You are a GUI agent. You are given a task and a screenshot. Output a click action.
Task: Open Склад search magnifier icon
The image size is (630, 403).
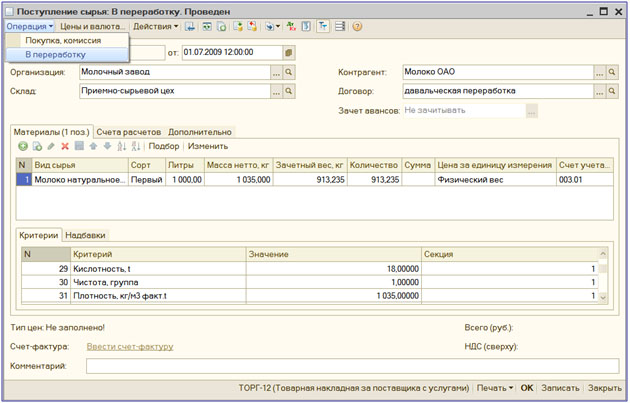pos(288,91)
